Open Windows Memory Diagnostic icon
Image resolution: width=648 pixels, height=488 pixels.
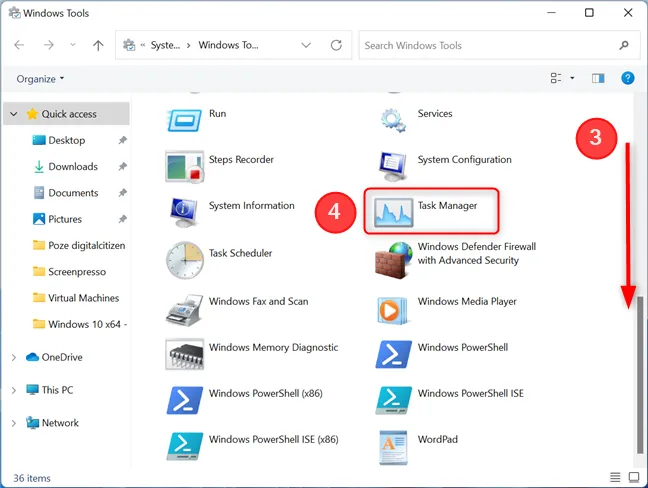point(184,354)
